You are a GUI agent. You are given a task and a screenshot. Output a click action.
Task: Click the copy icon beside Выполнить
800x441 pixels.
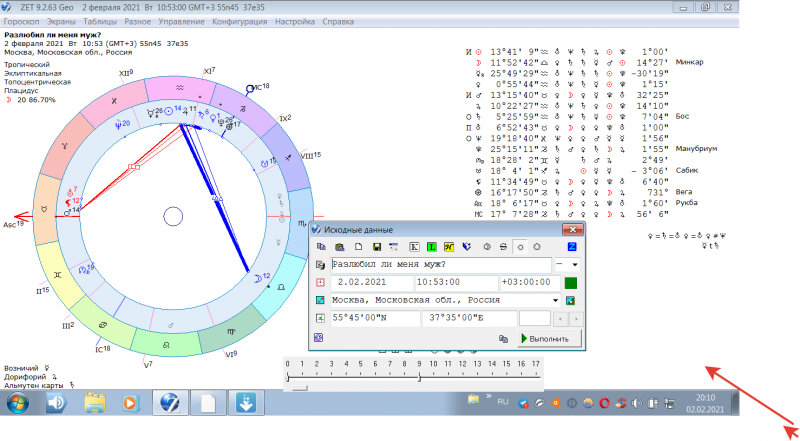(x=505, y=339)
